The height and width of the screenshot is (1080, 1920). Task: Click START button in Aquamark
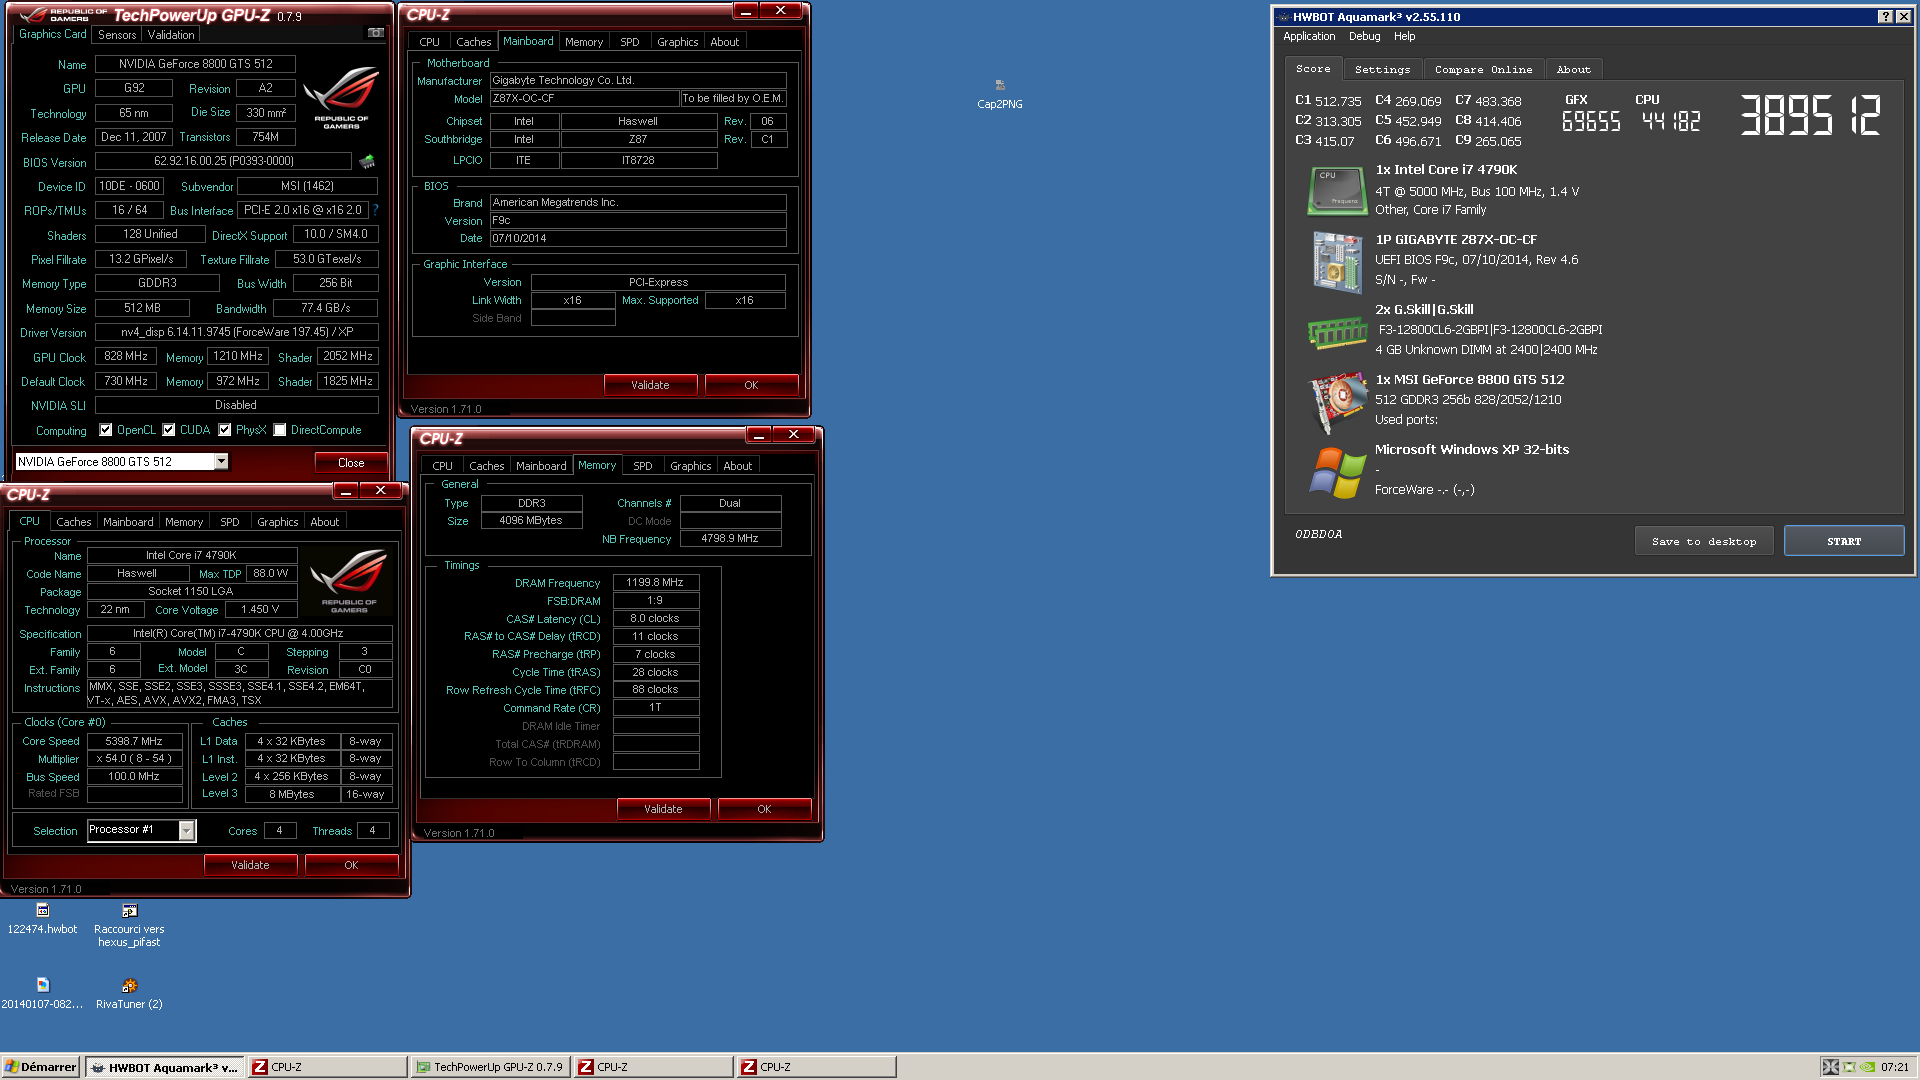[1843, 541]
